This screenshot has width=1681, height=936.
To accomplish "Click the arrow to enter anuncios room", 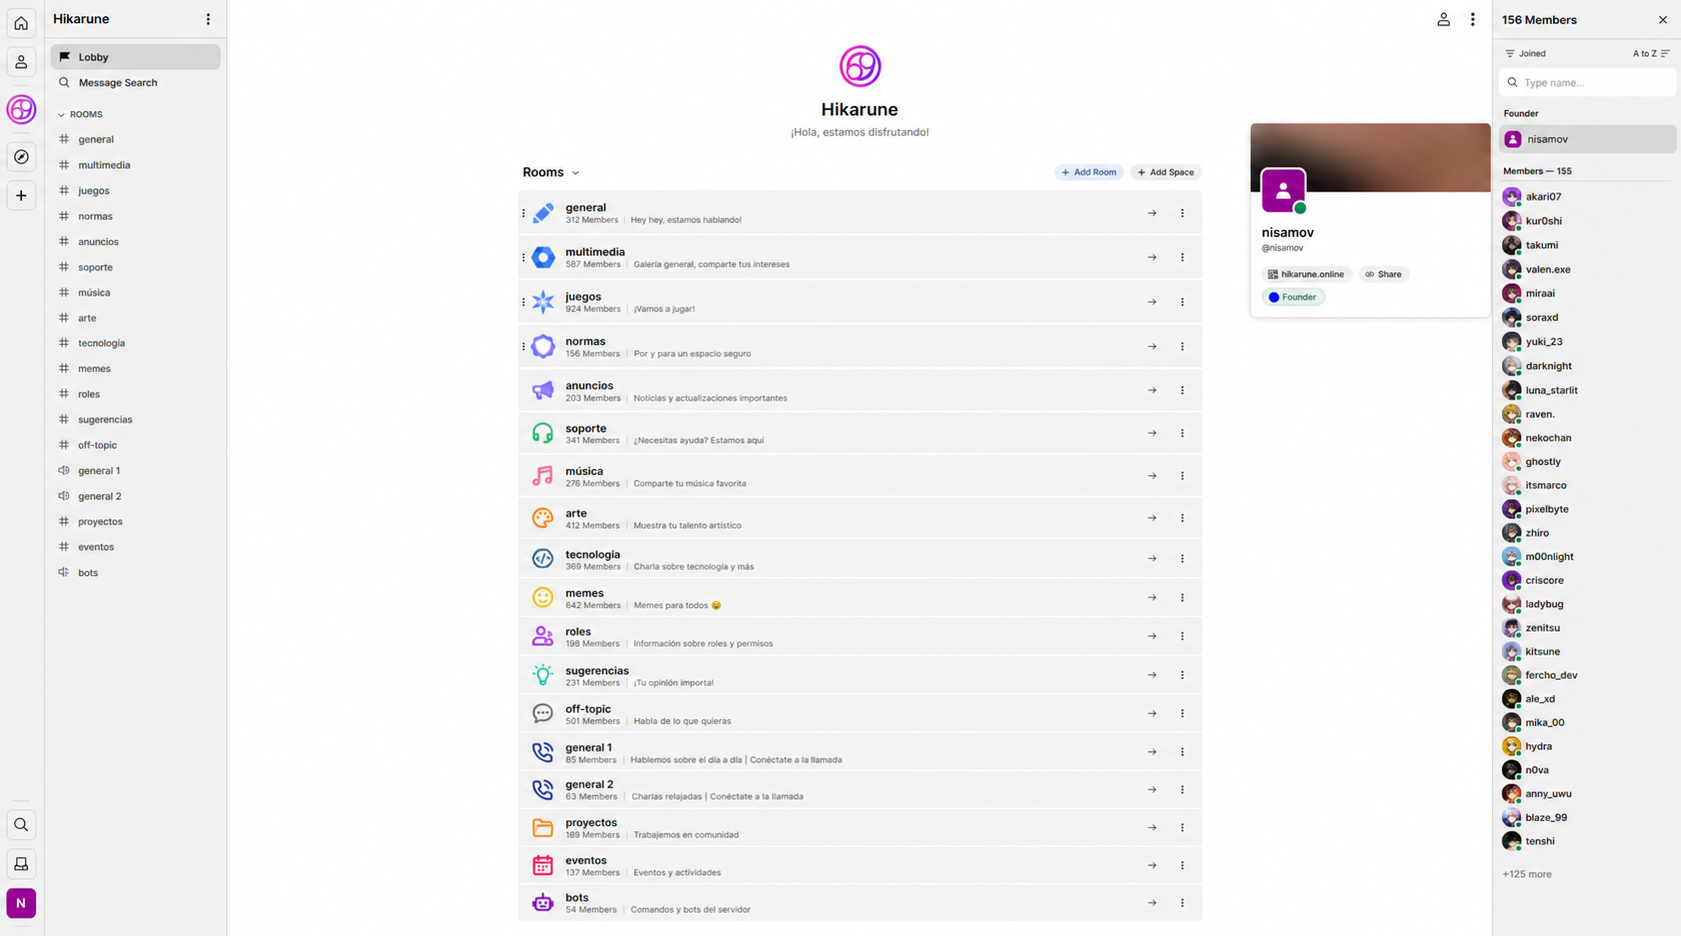I will (1152, 391).
